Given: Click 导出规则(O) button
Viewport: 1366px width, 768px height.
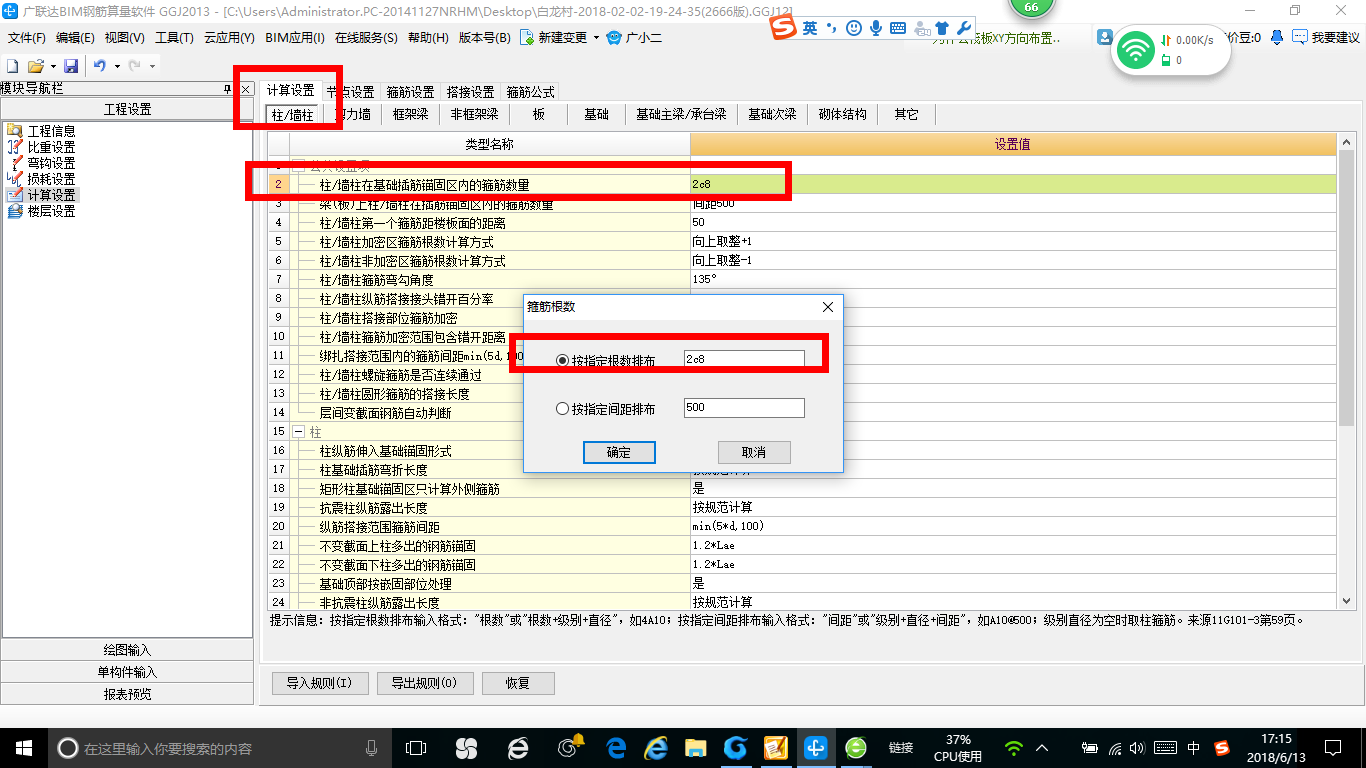Looking at the screenshot, I should 425,684.
